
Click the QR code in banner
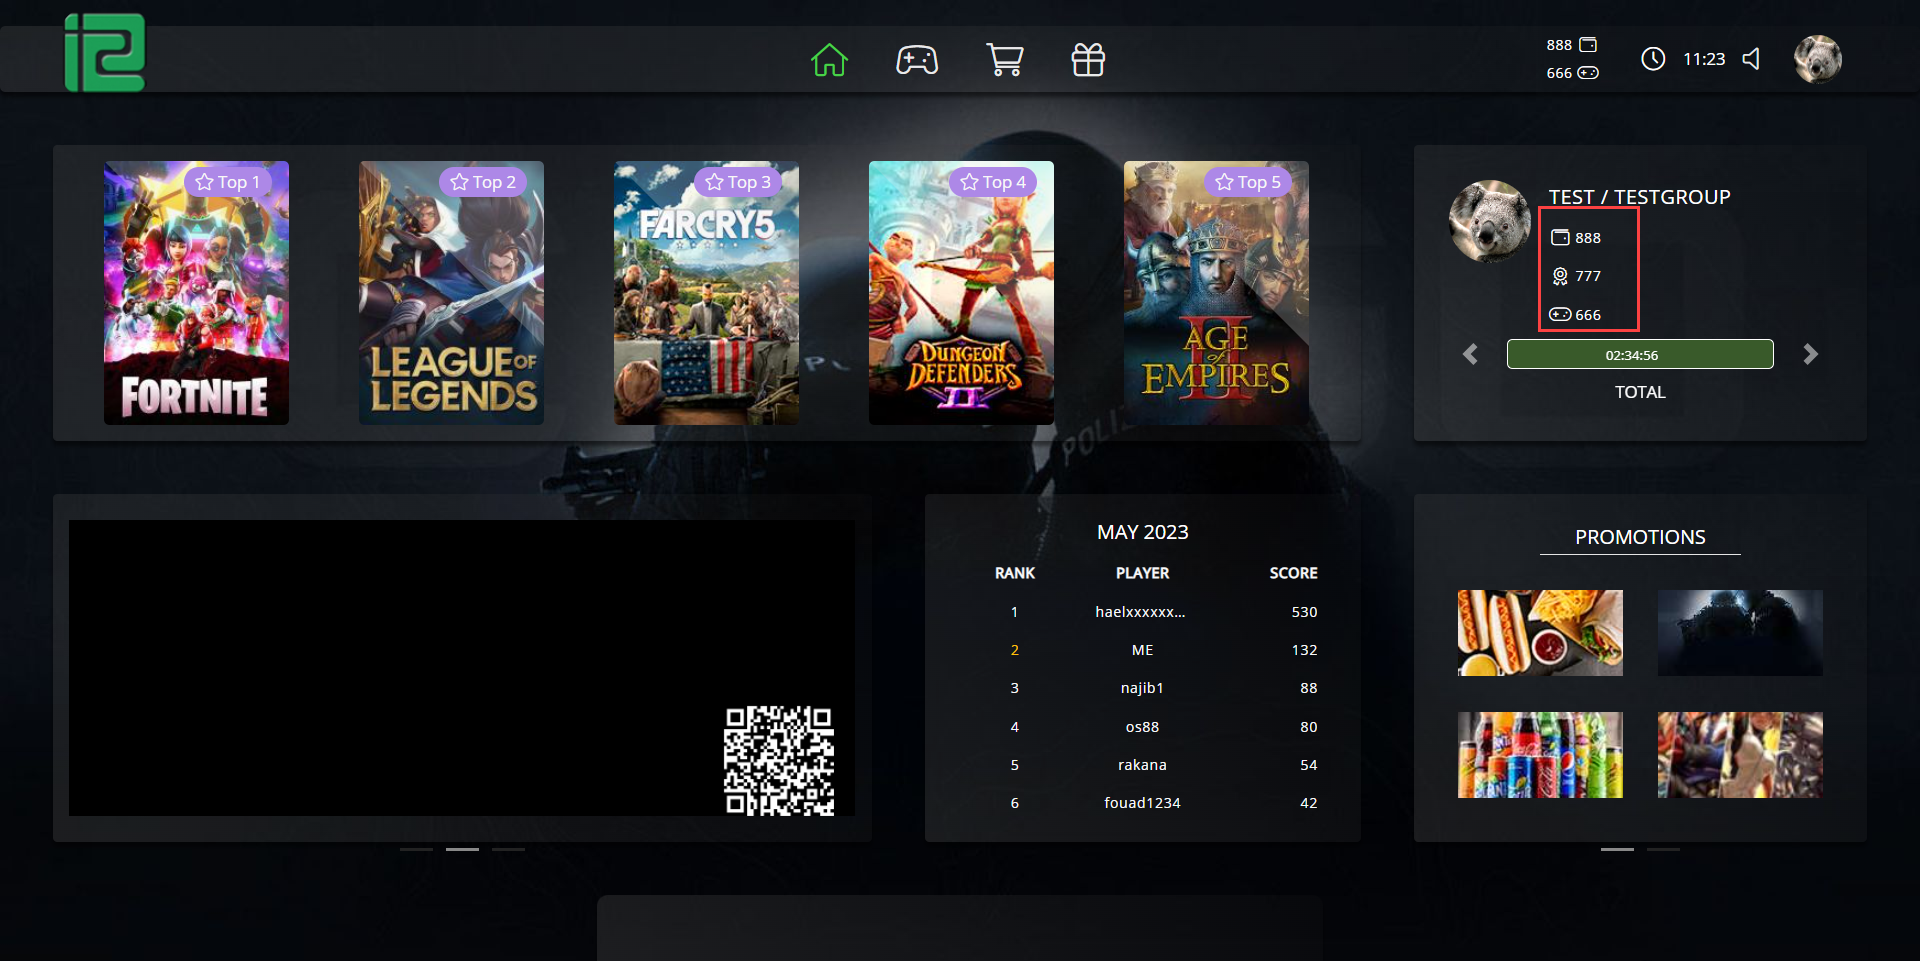(x=779, y=760)
